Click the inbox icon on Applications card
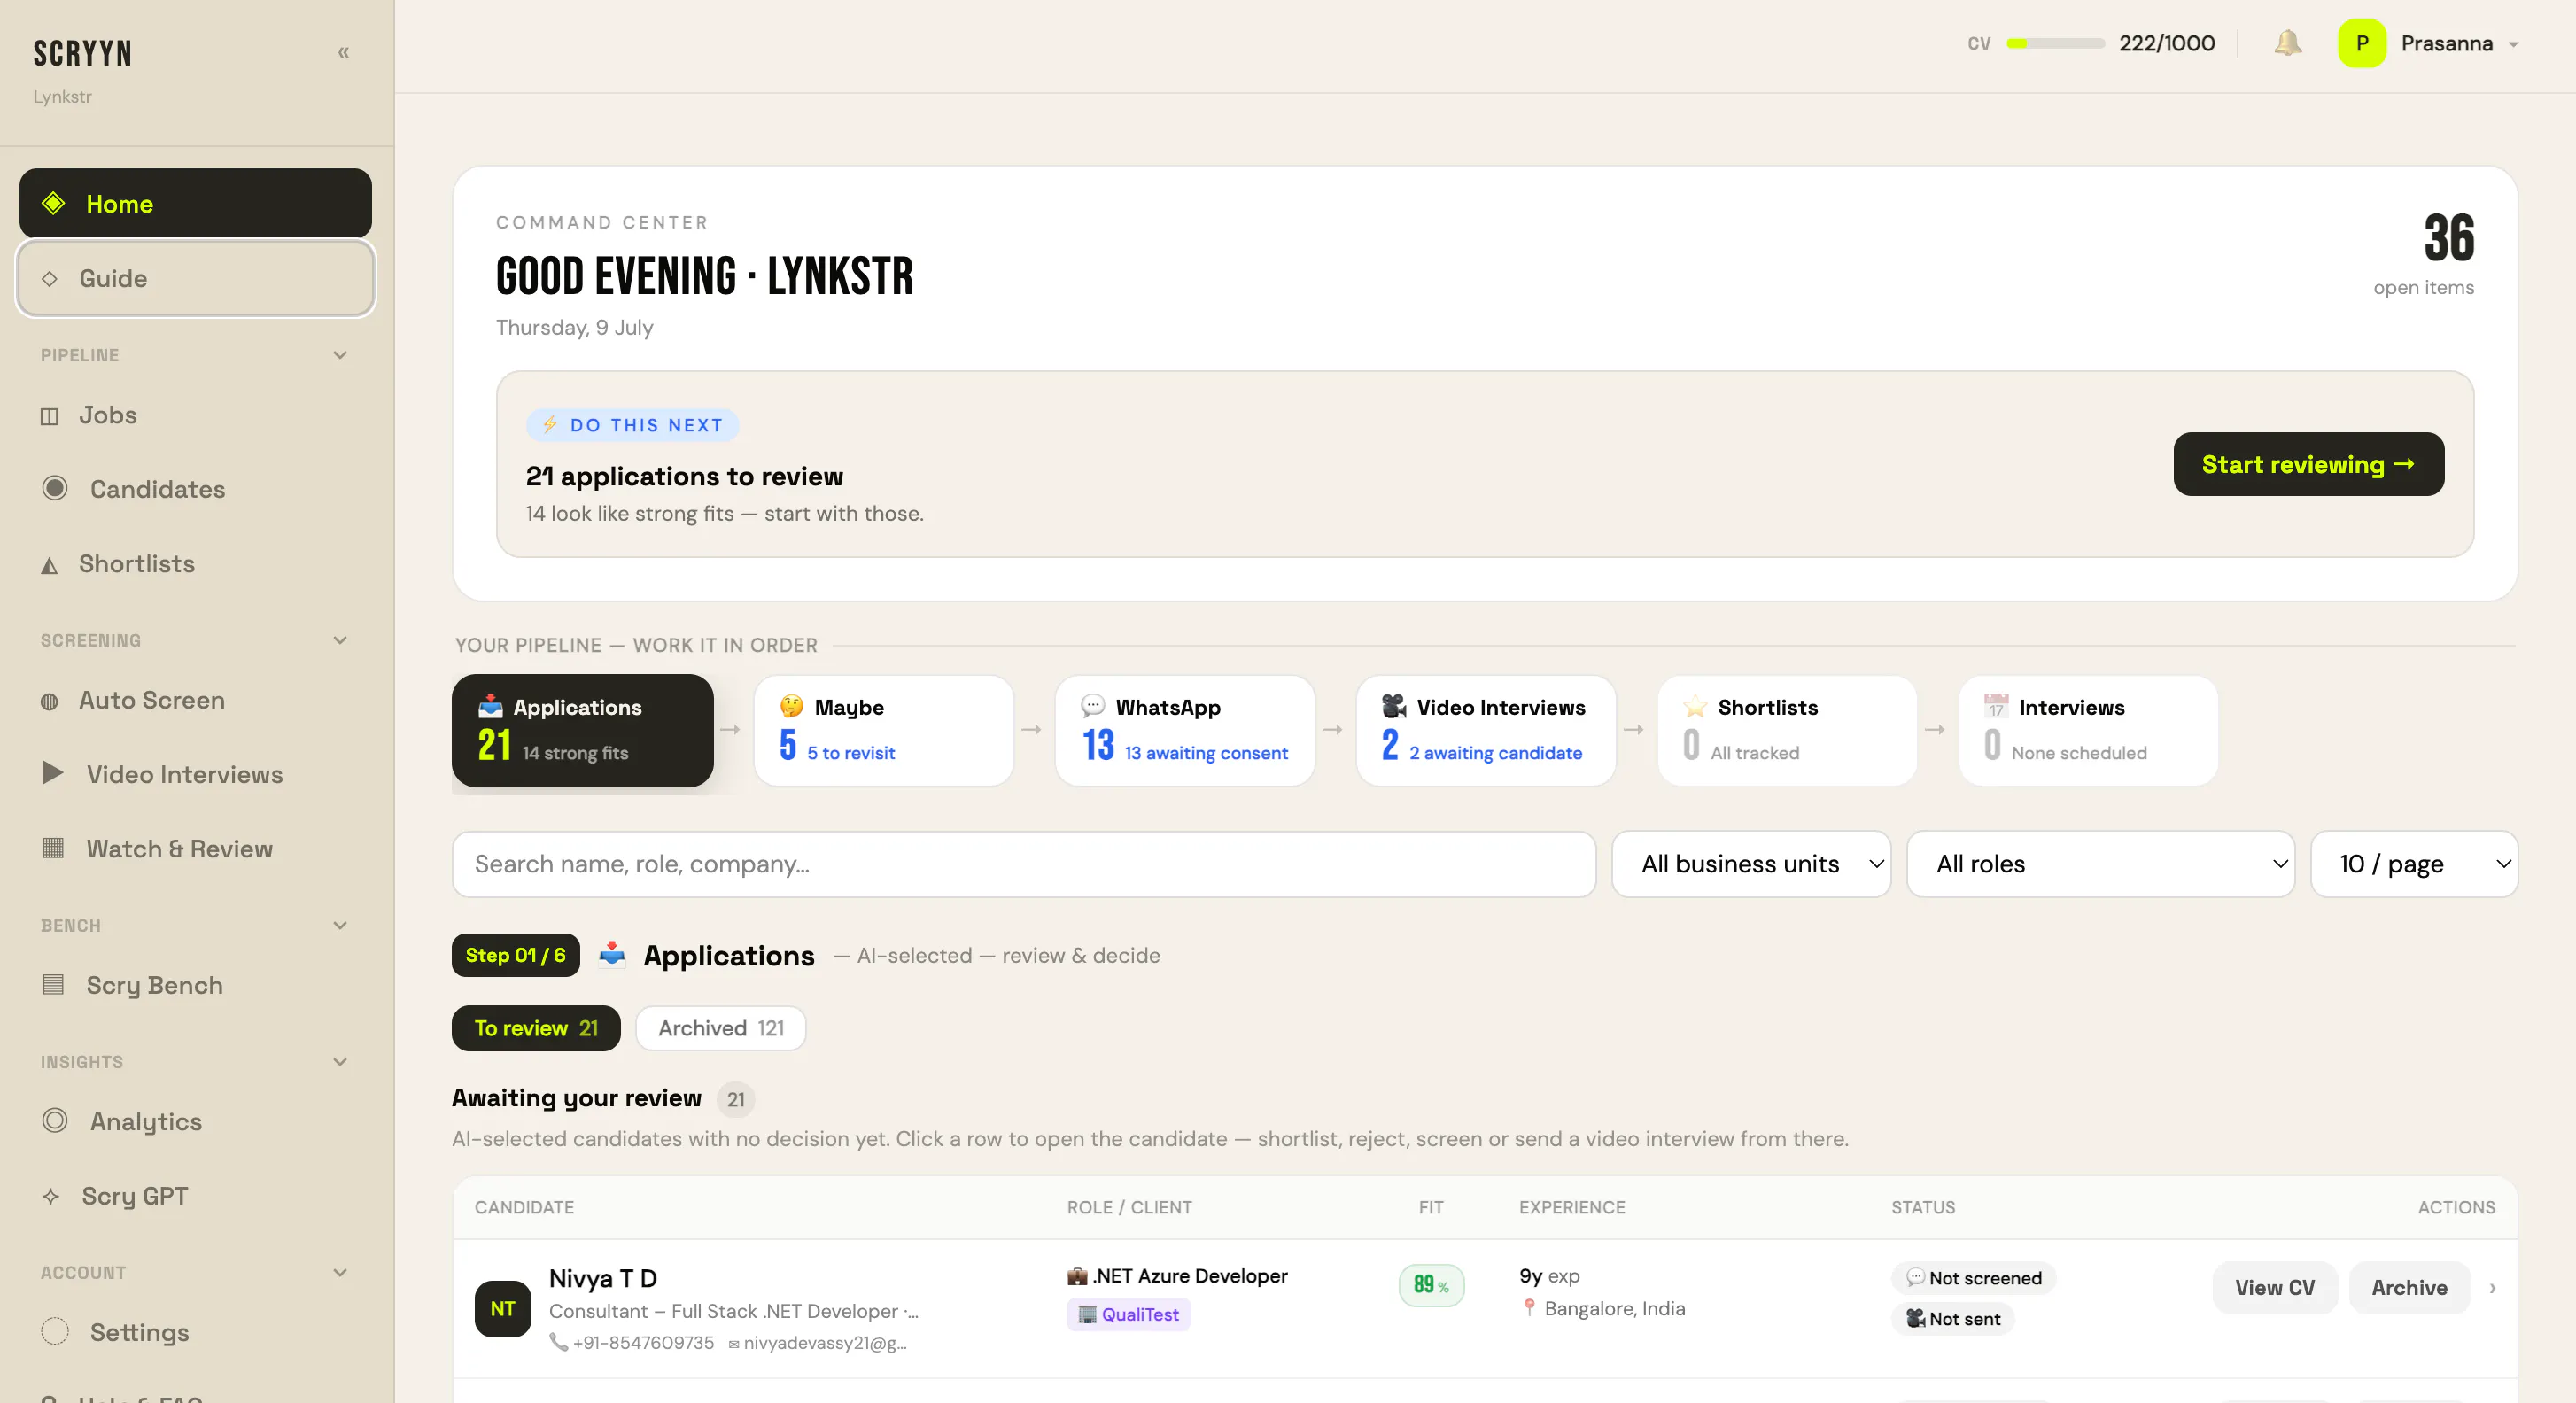 coord(490,706)
